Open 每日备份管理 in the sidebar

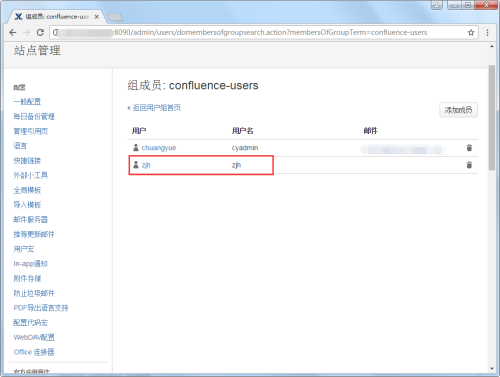point(34,116)
